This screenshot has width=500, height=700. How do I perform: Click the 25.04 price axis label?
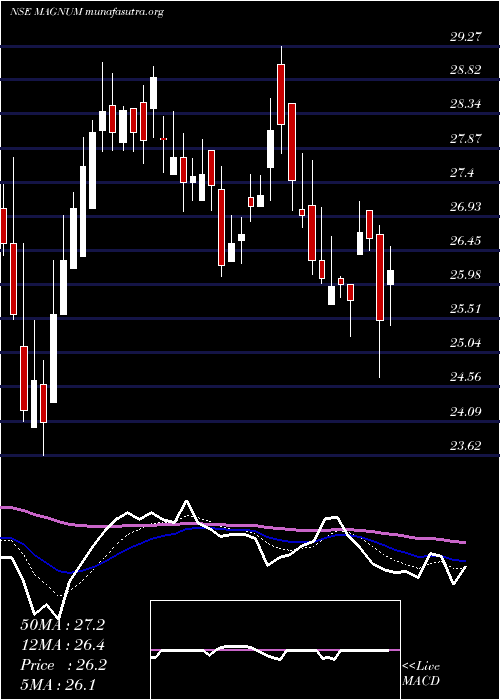[x=465, y=343]
